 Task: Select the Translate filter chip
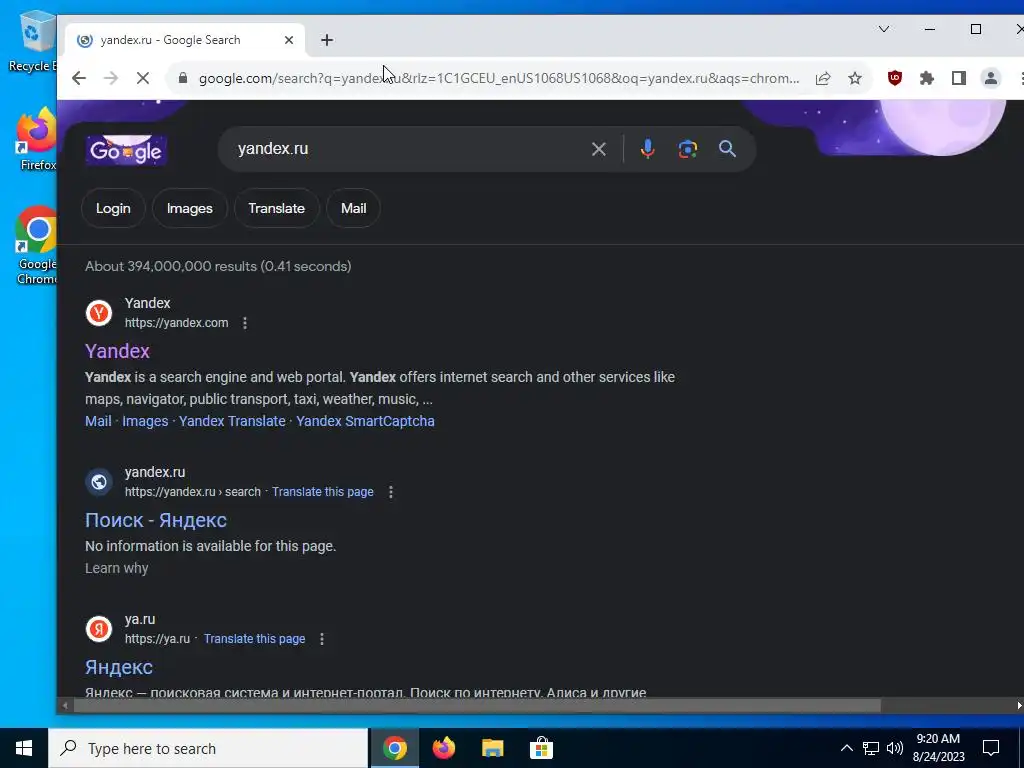point(276,208)
